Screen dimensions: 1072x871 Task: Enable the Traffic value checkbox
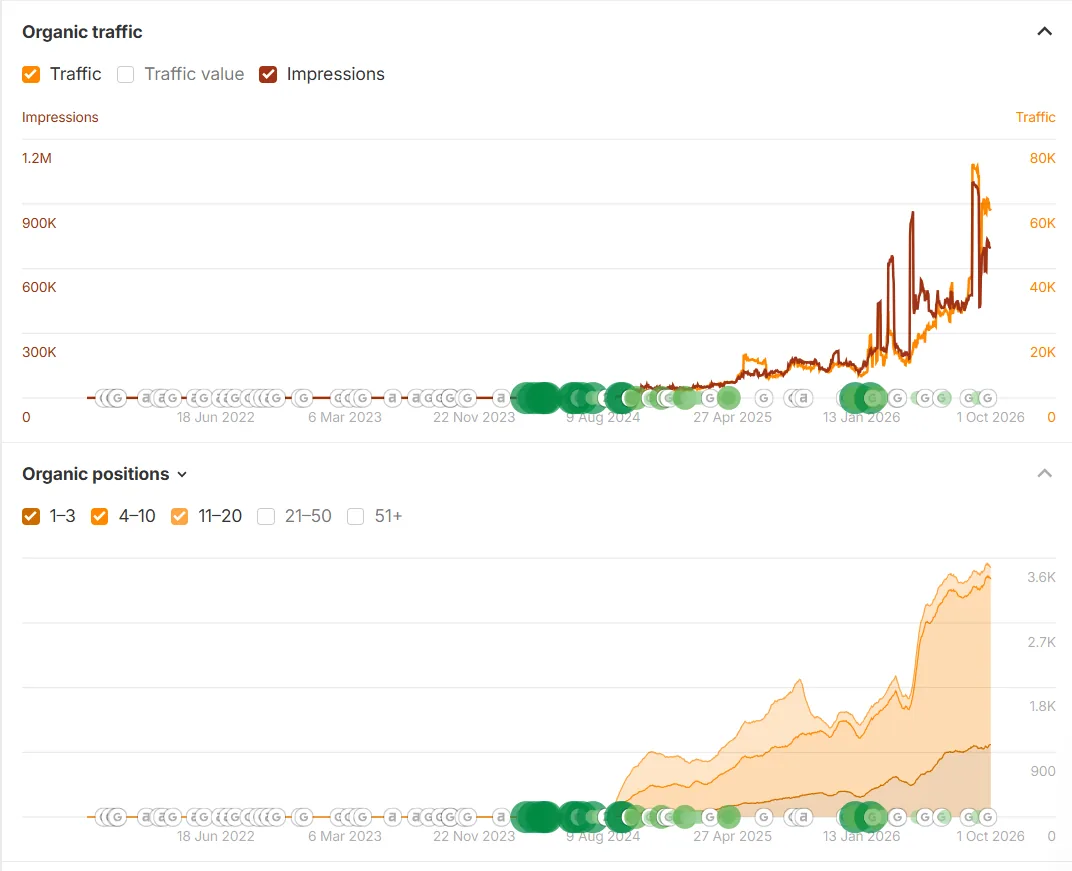coord(125,75)
